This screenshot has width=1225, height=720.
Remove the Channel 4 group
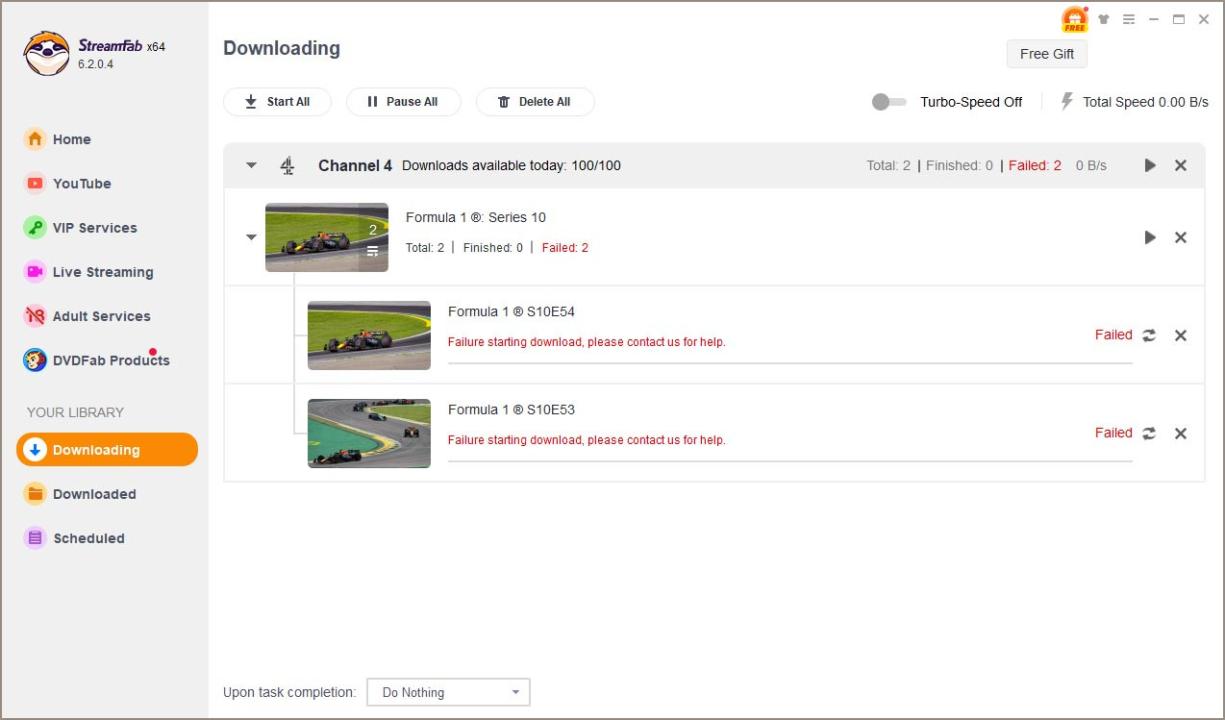(1180, 166)
